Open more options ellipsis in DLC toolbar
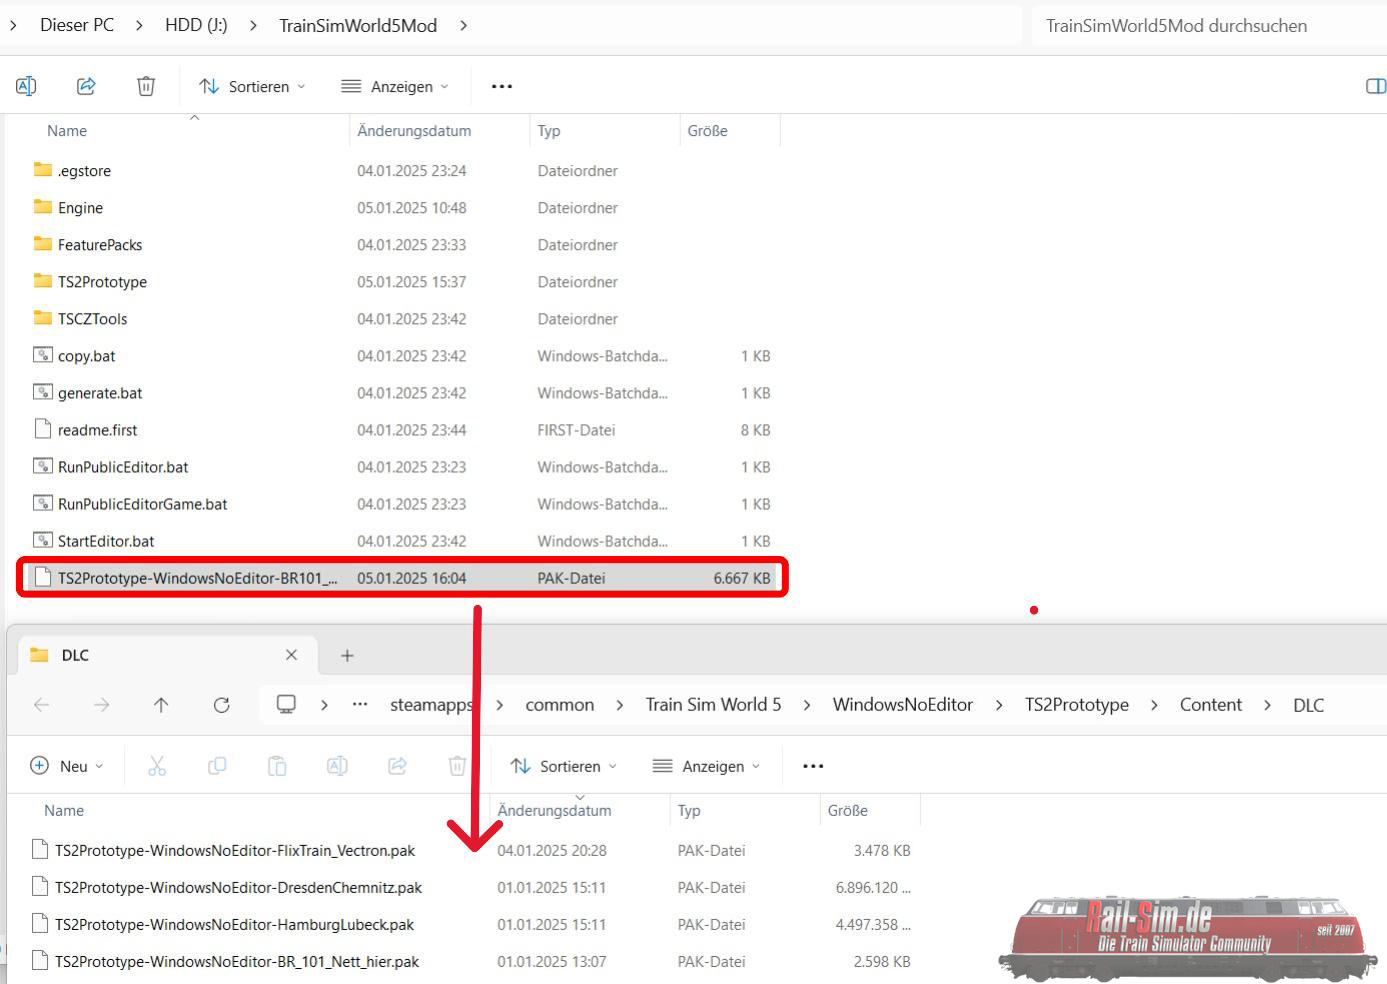1387x984 pixels. (x=813, y=766)
